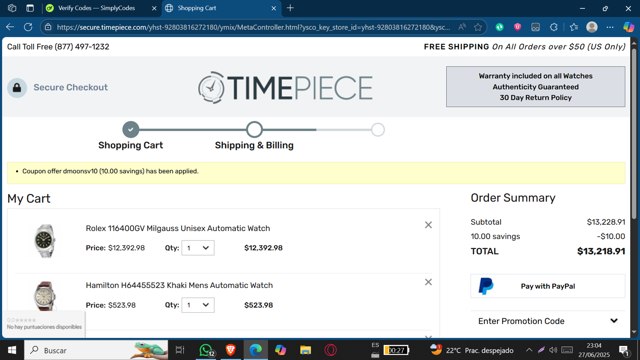640x360 pixels.
Task: Click the TOTAL amount $13,218.91
Action: click(601, 251)
